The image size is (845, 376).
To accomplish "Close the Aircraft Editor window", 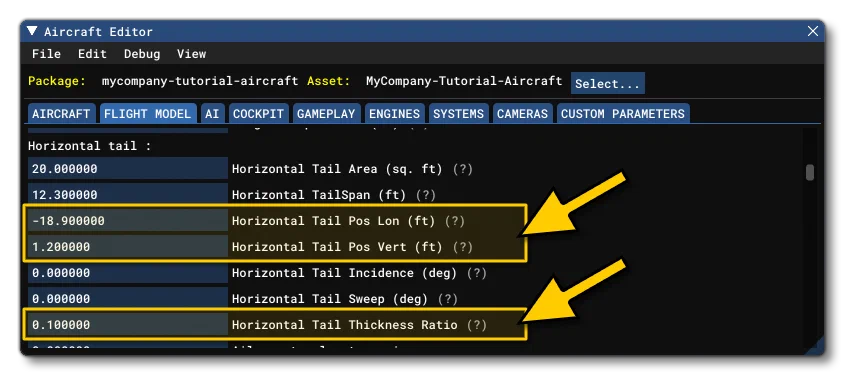I will tap(813, 31).
